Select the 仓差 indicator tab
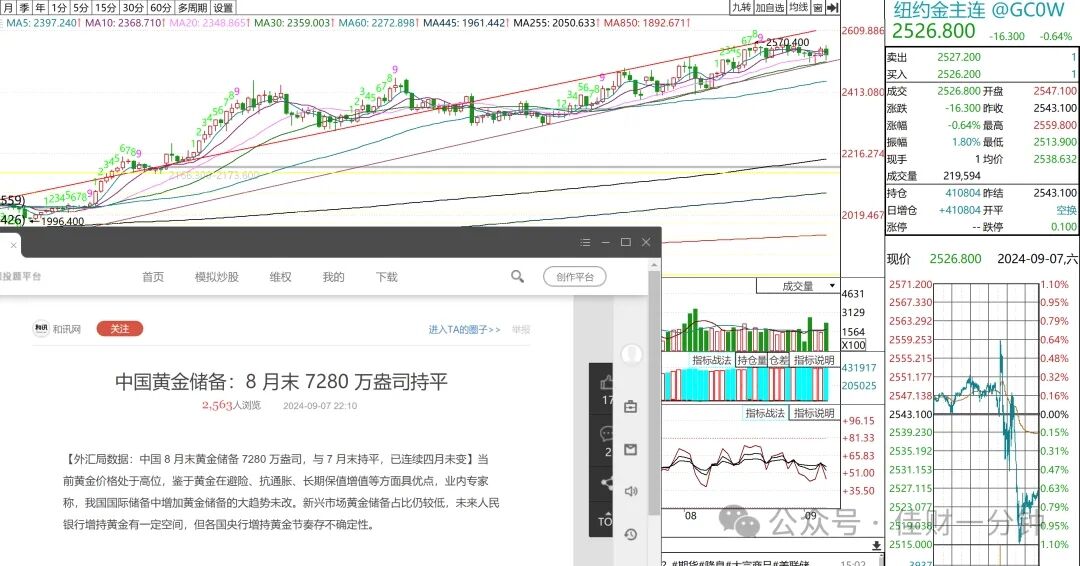Viewport: 1080px width, 566px height. [779, 359]
